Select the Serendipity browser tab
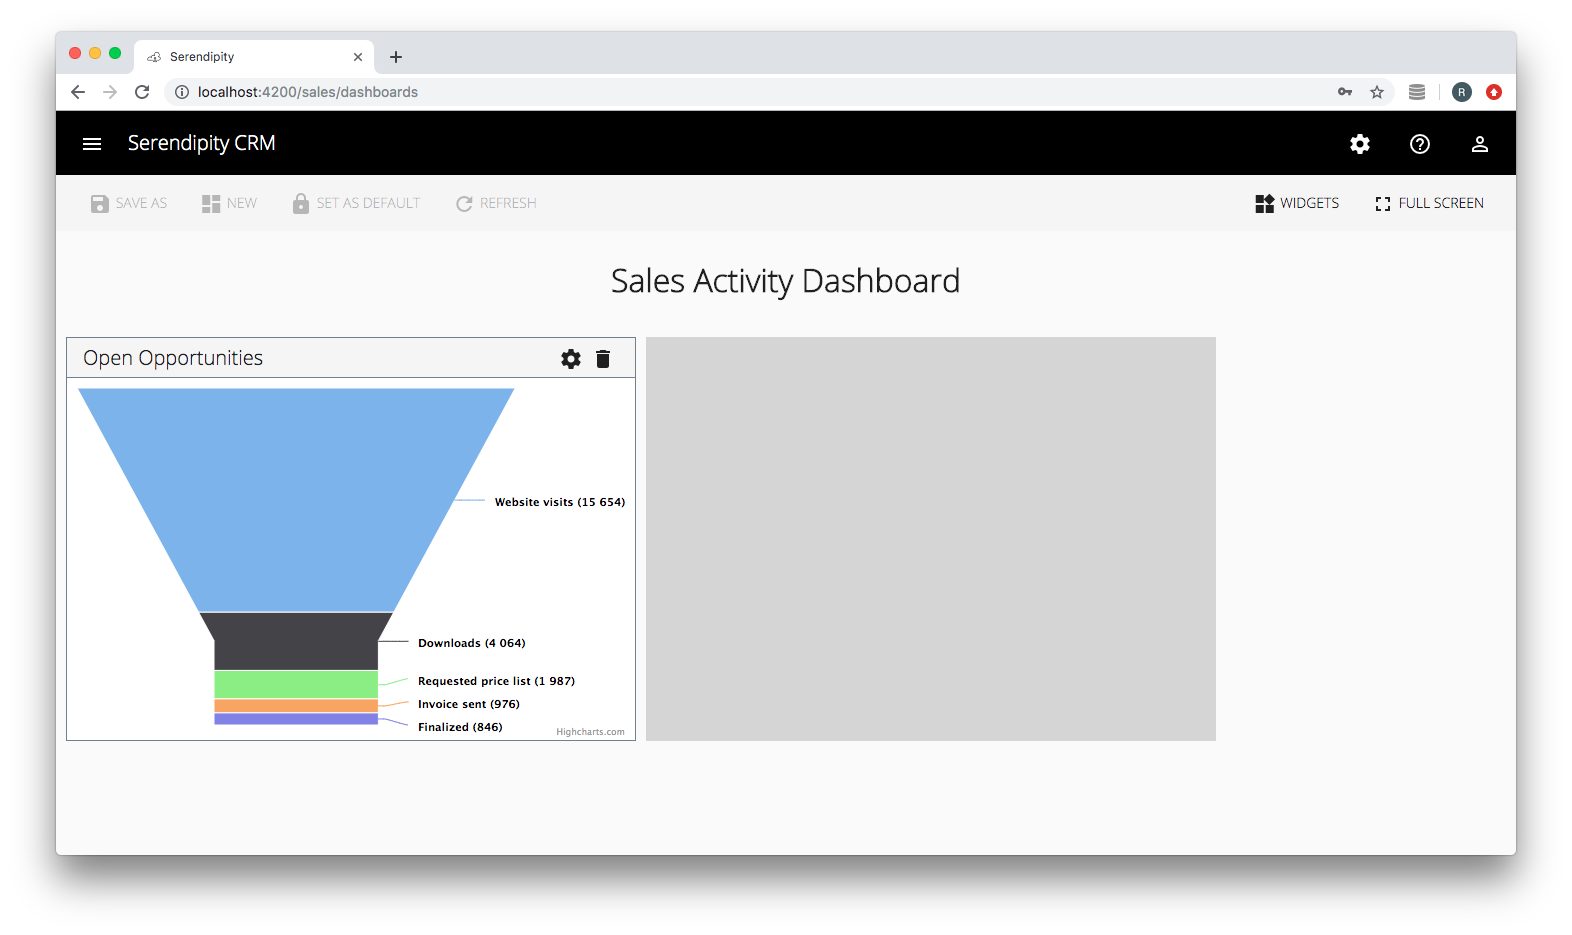Screen dimensions: 1572x935 (254, 57)
